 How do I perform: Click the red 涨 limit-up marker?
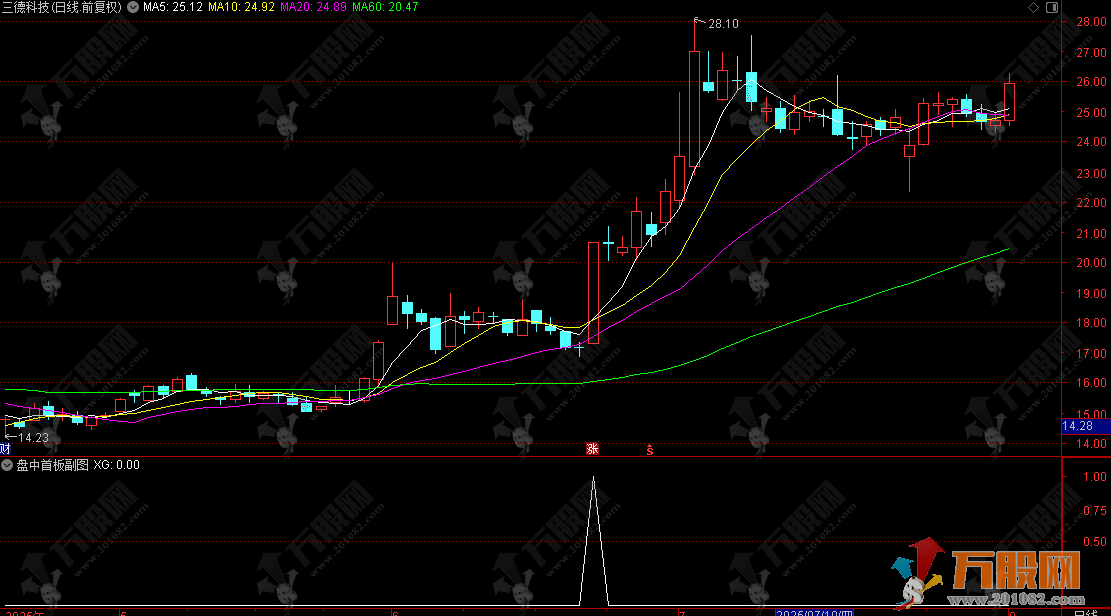coord(592,449)
